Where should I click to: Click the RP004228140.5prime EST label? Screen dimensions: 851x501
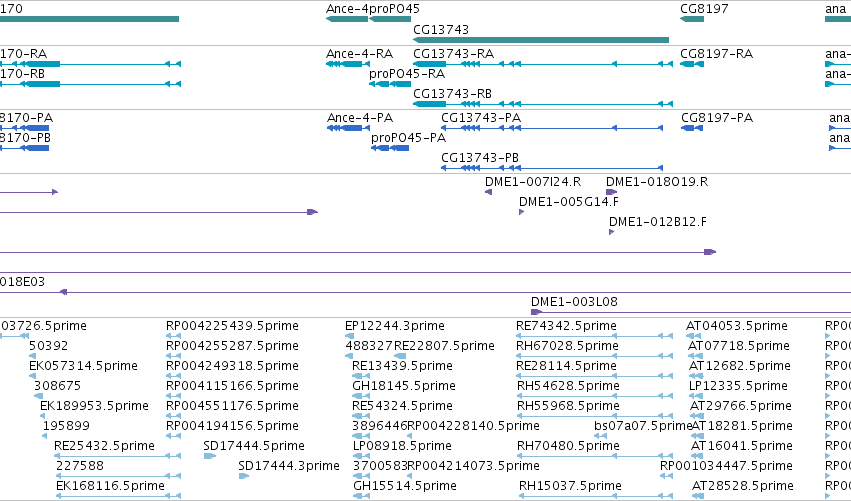coord(473,426)
